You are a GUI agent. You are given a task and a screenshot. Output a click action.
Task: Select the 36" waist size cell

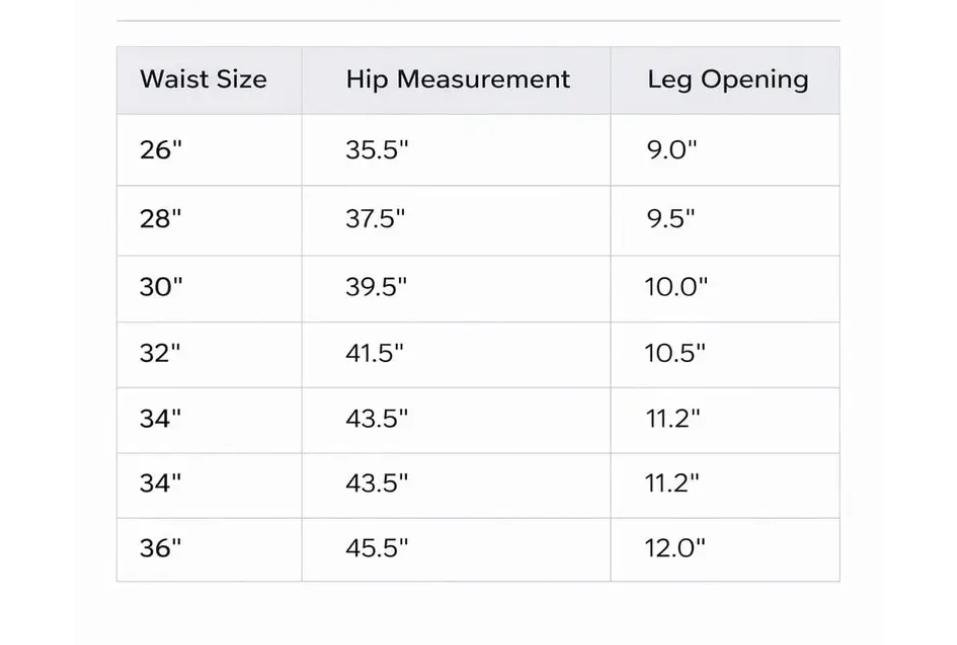(x=209, y=549)
